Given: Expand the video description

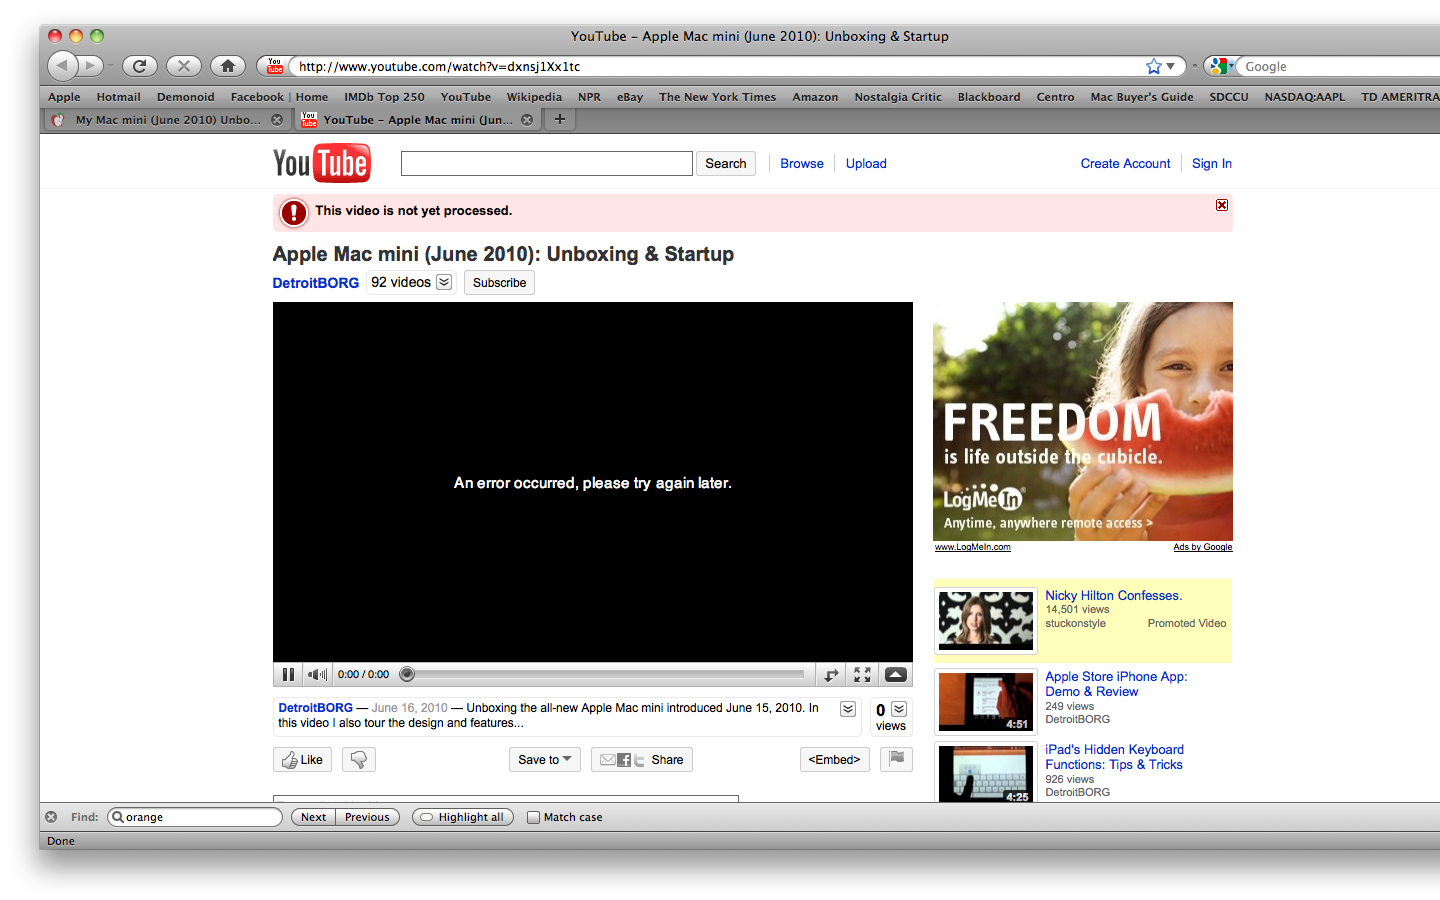Looking at the screenshot, I should [x=848, y=709].
